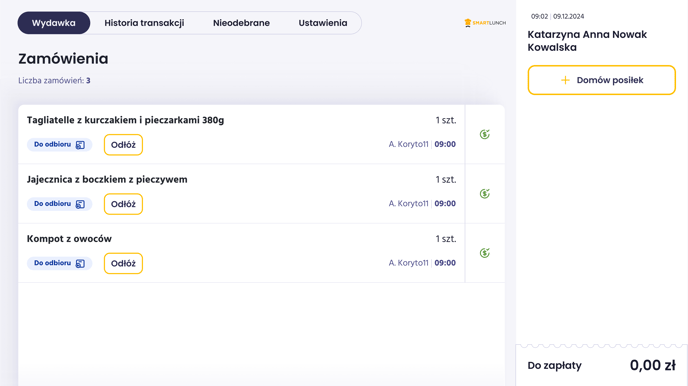Click the 'Liczba zamówień: 3' counter
688x386 pixels.
(54, 80)
